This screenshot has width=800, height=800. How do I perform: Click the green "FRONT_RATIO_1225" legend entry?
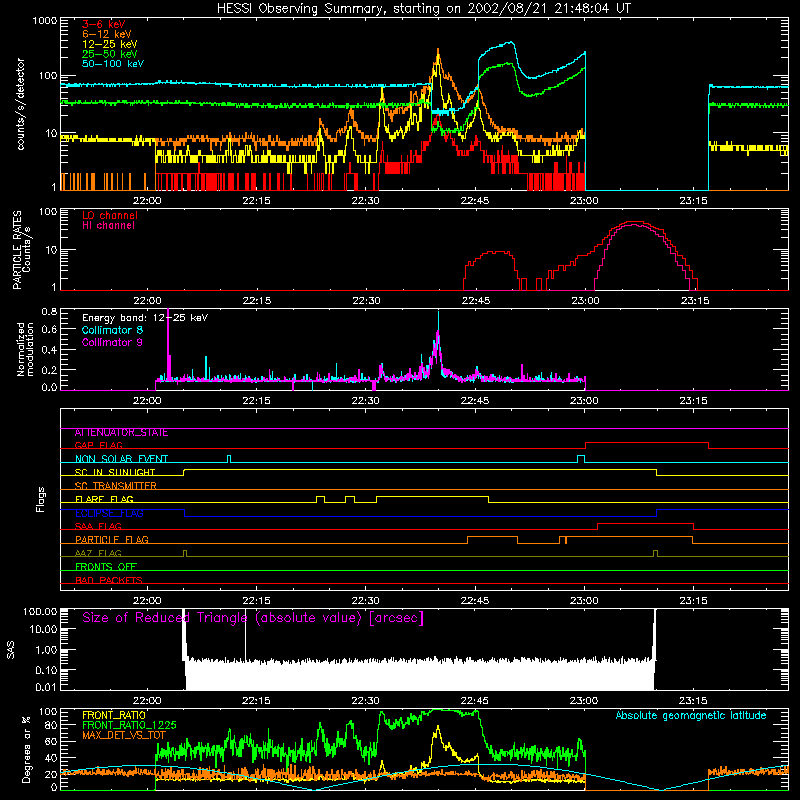pyautogui.click(x=129, y=725)
